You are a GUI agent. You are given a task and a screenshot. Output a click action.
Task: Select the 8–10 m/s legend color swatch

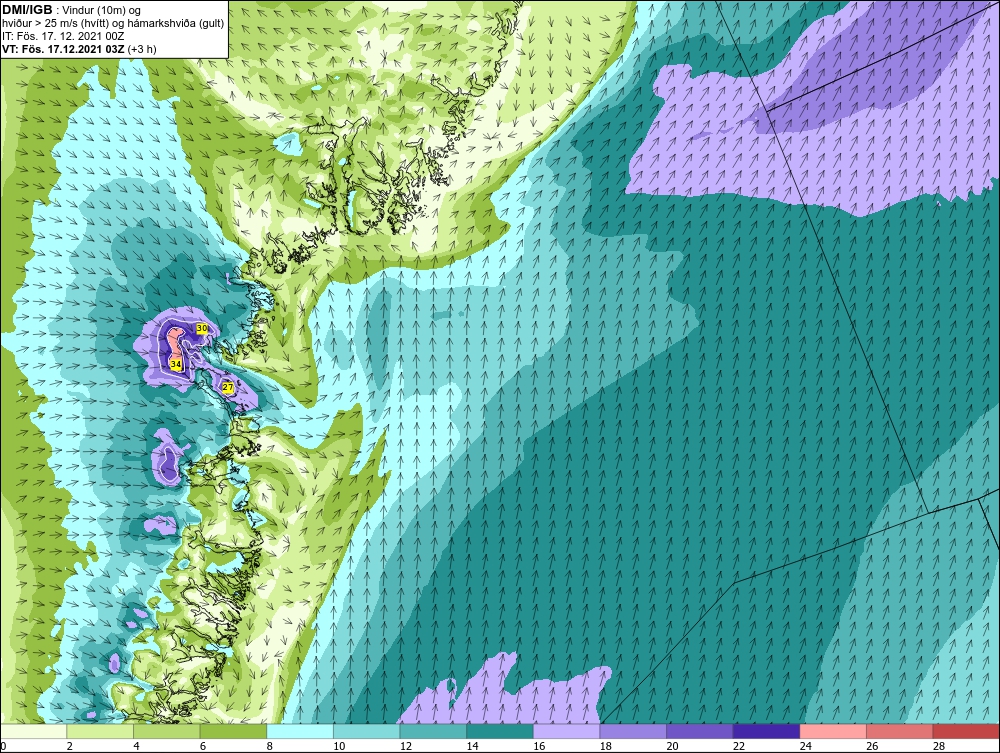click(x=300, y=731)
